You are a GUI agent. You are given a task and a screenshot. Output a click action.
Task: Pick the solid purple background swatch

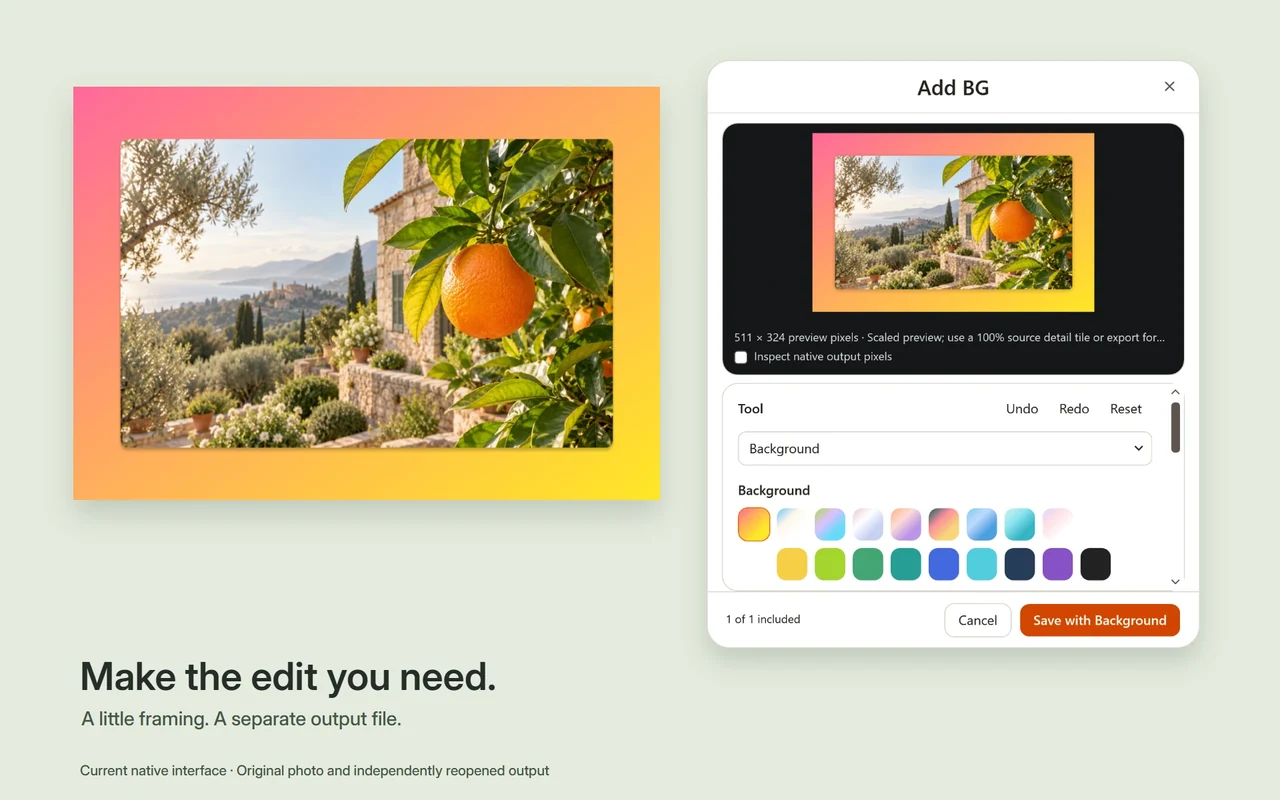[x=1058, y=564]
